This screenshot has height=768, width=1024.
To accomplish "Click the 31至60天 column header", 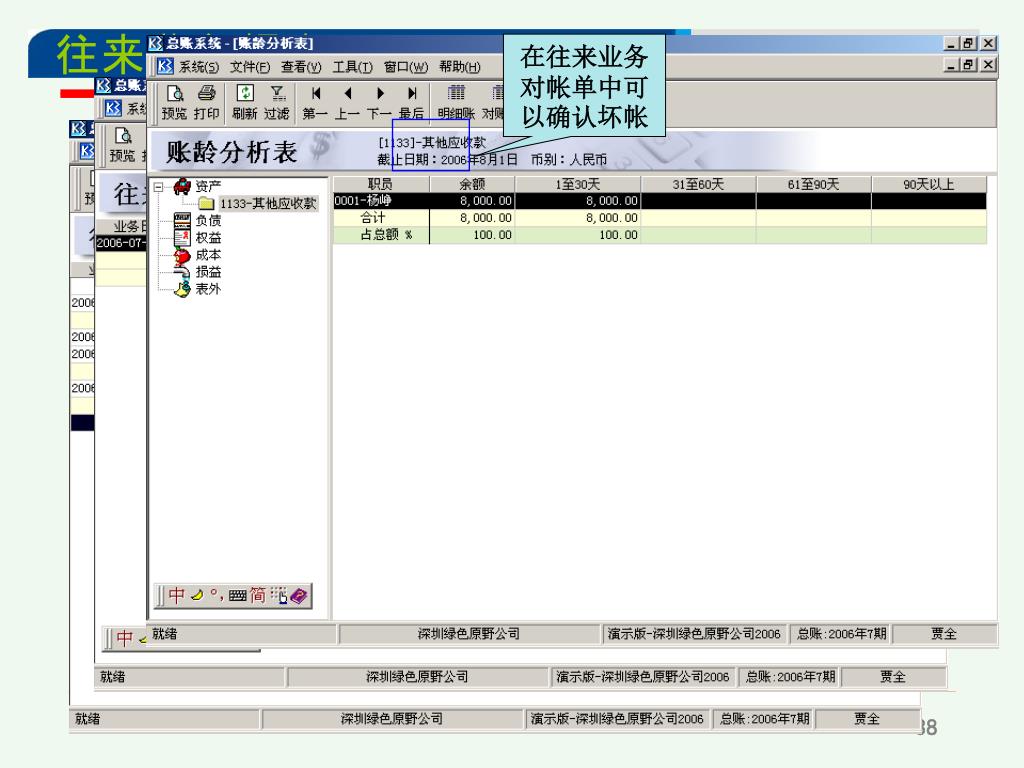I will (698, 184).
